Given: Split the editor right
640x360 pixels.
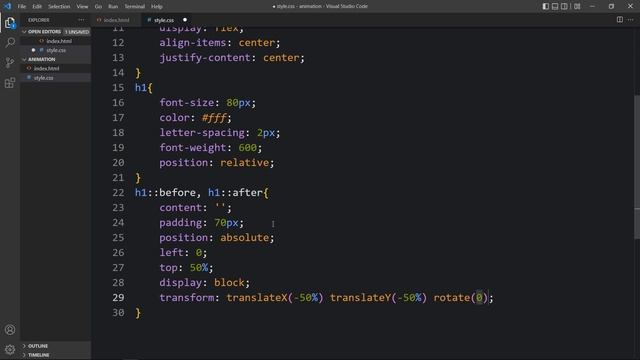Looking at the screenshot, I should (620, 20).
